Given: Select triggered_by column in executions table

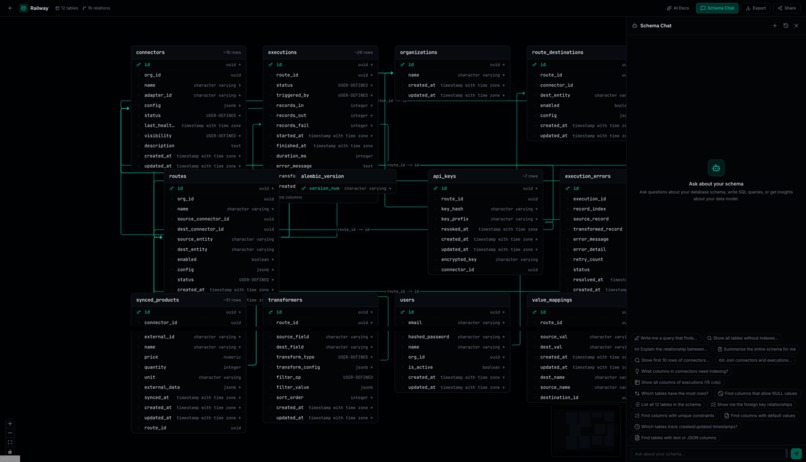Looking at the screenshot, I should pyautogui.click(x=320, y=95).
